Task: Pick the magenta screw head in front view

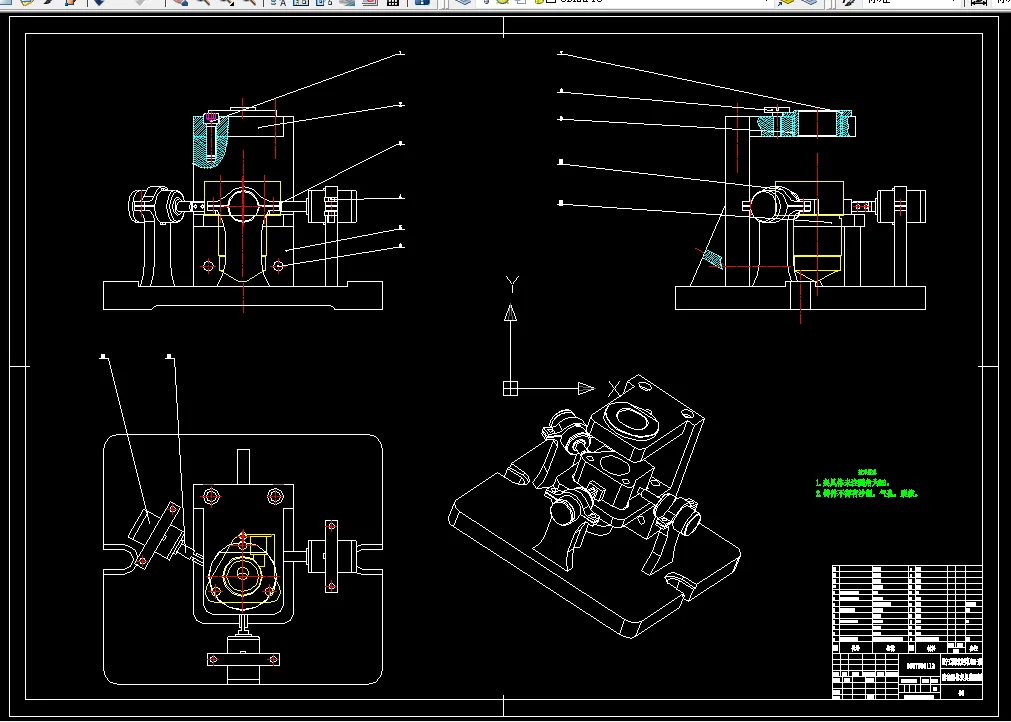Action: [211, 117]
